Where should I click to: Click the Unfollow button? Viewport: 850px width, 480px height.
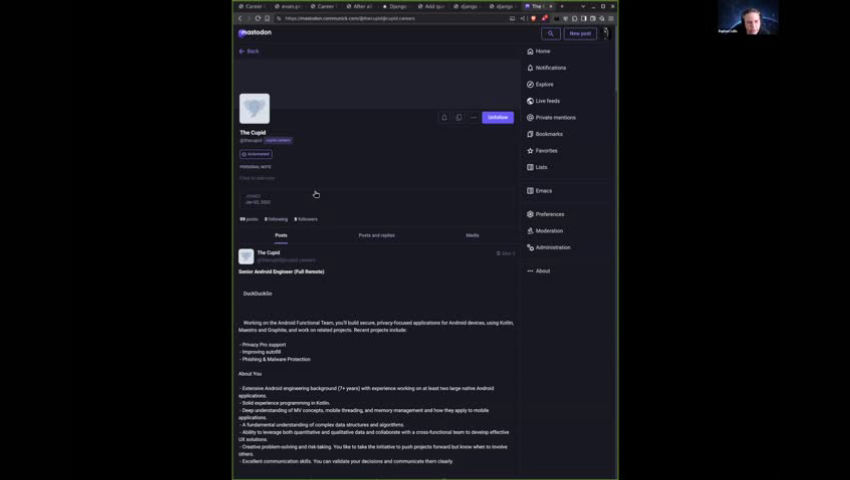pyautogui.click(x=498, y=118)
